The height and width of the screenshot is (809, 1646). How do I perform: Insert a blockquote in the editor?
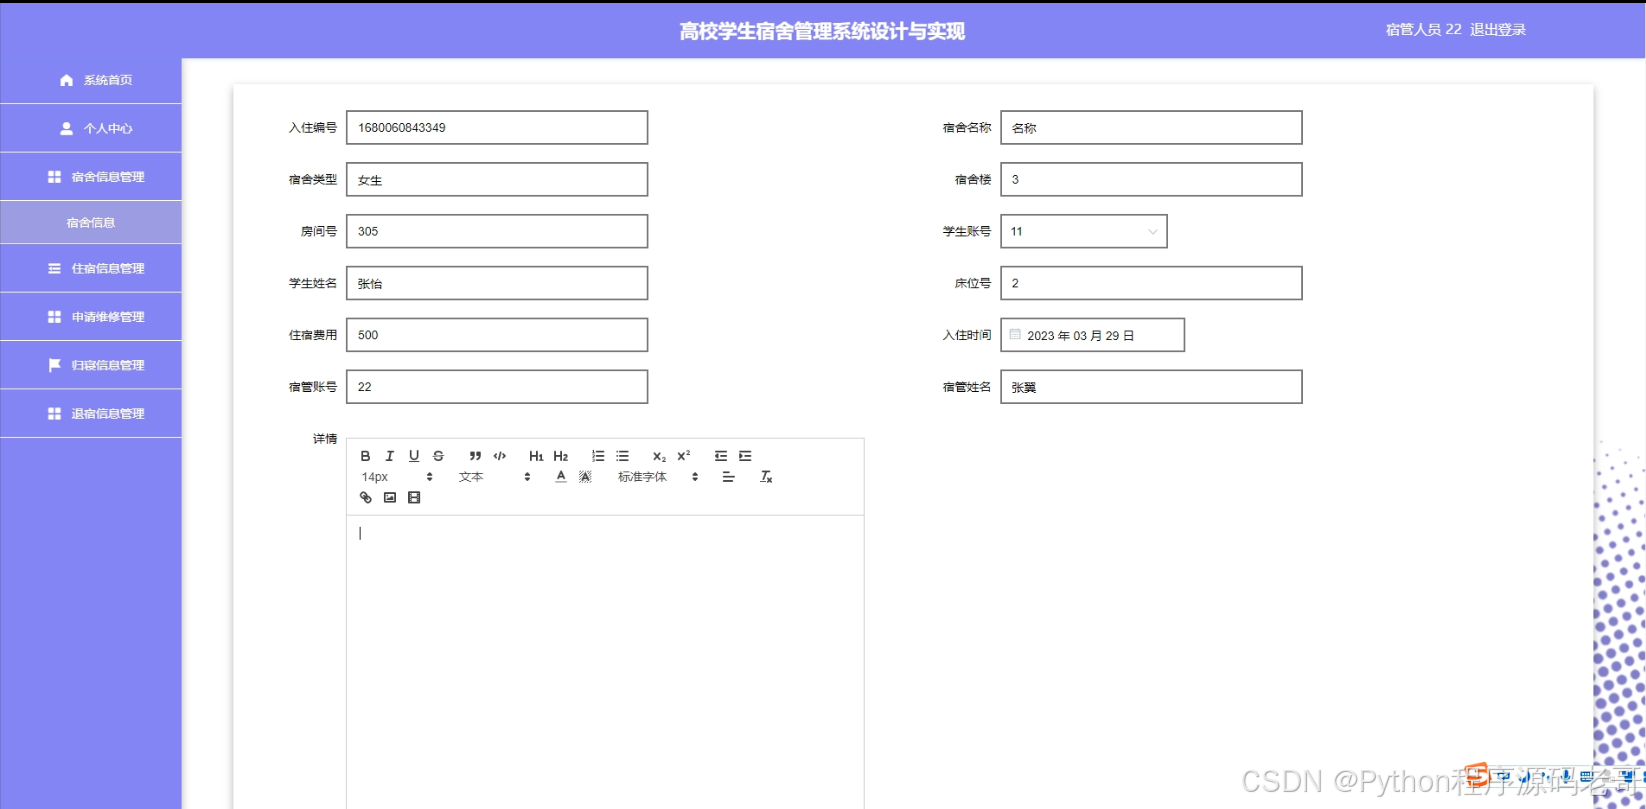coord(475,456)
